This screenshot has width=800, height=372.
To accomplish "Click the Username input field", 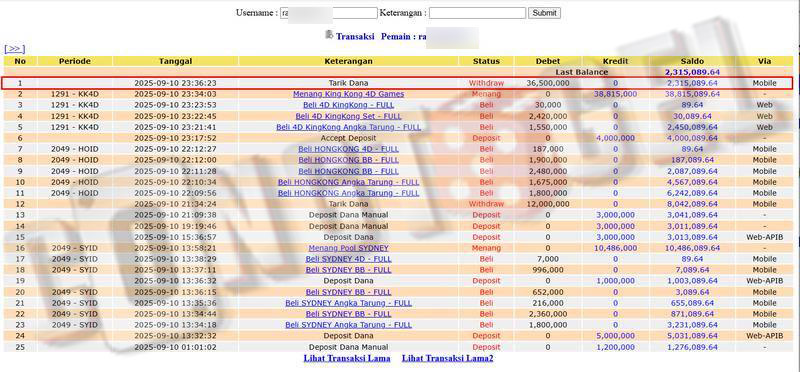I will pos(329,13).
